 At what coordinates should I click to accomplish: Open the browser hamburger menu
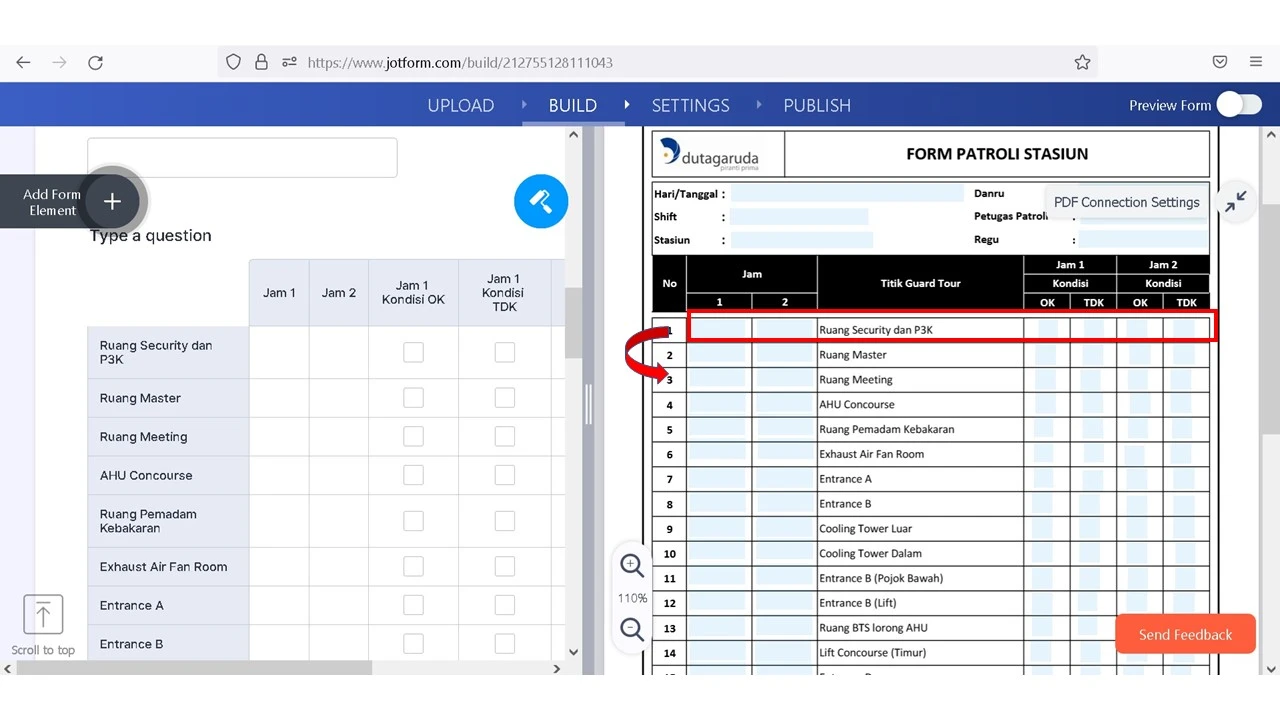pyautogui.click(x=1256, y=61)
